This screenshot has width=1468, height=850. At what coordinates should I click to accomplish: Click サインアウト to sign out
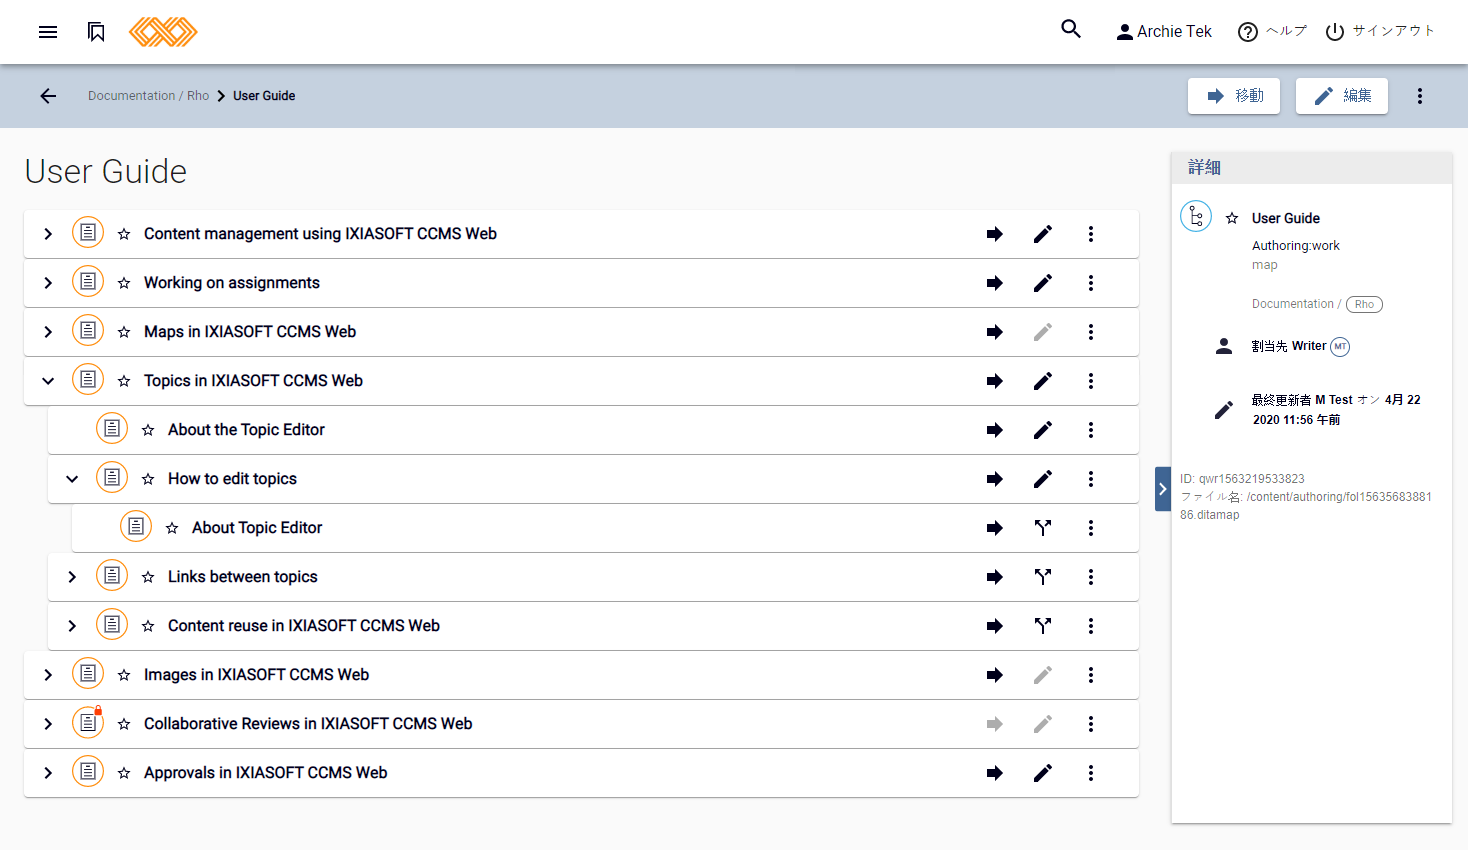(1380, 32)
